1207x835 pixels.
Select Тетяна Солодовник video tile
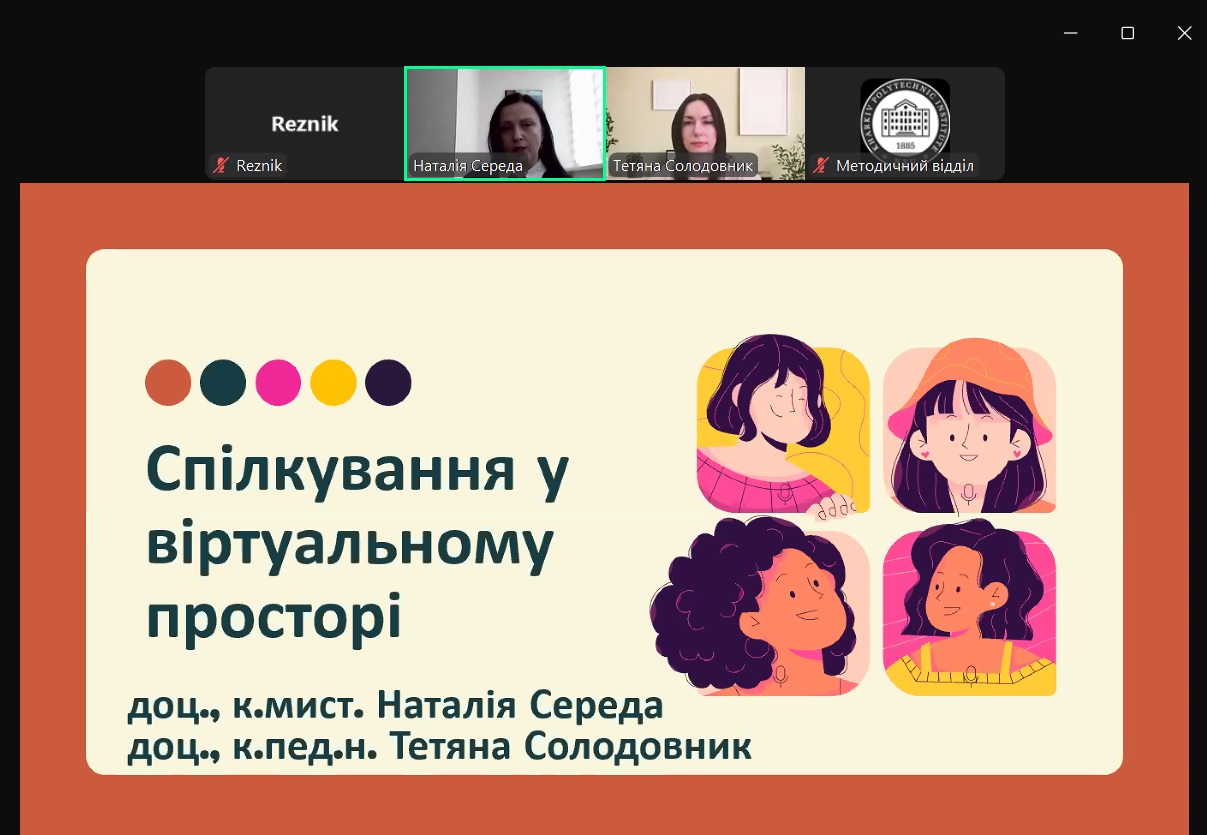(705, 123)
